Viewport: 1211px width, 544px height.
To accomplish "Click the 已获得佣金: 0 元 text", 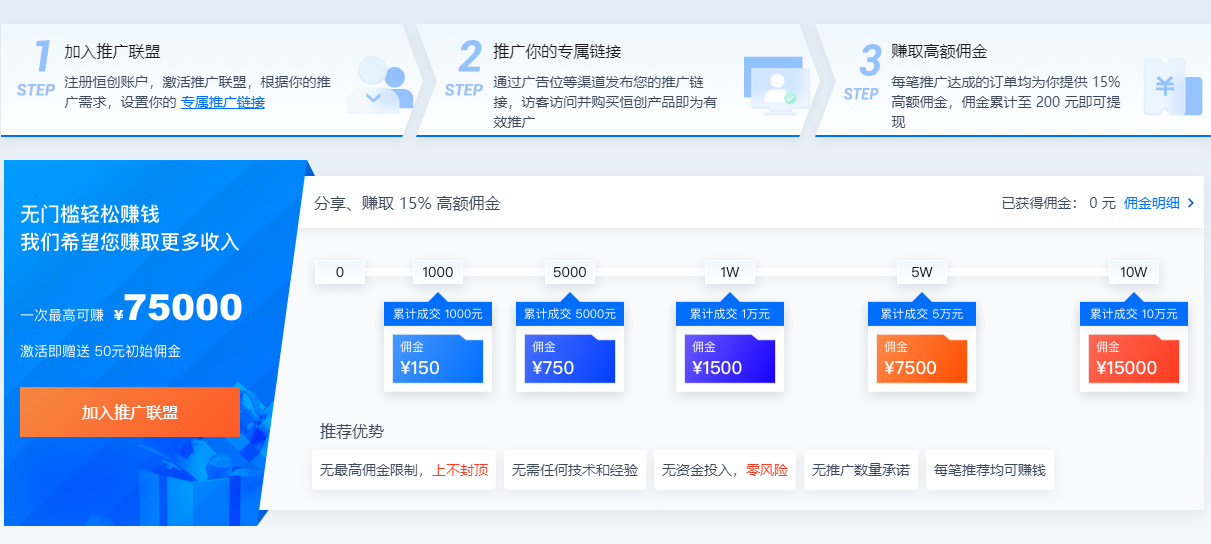I will [1059, 203].
